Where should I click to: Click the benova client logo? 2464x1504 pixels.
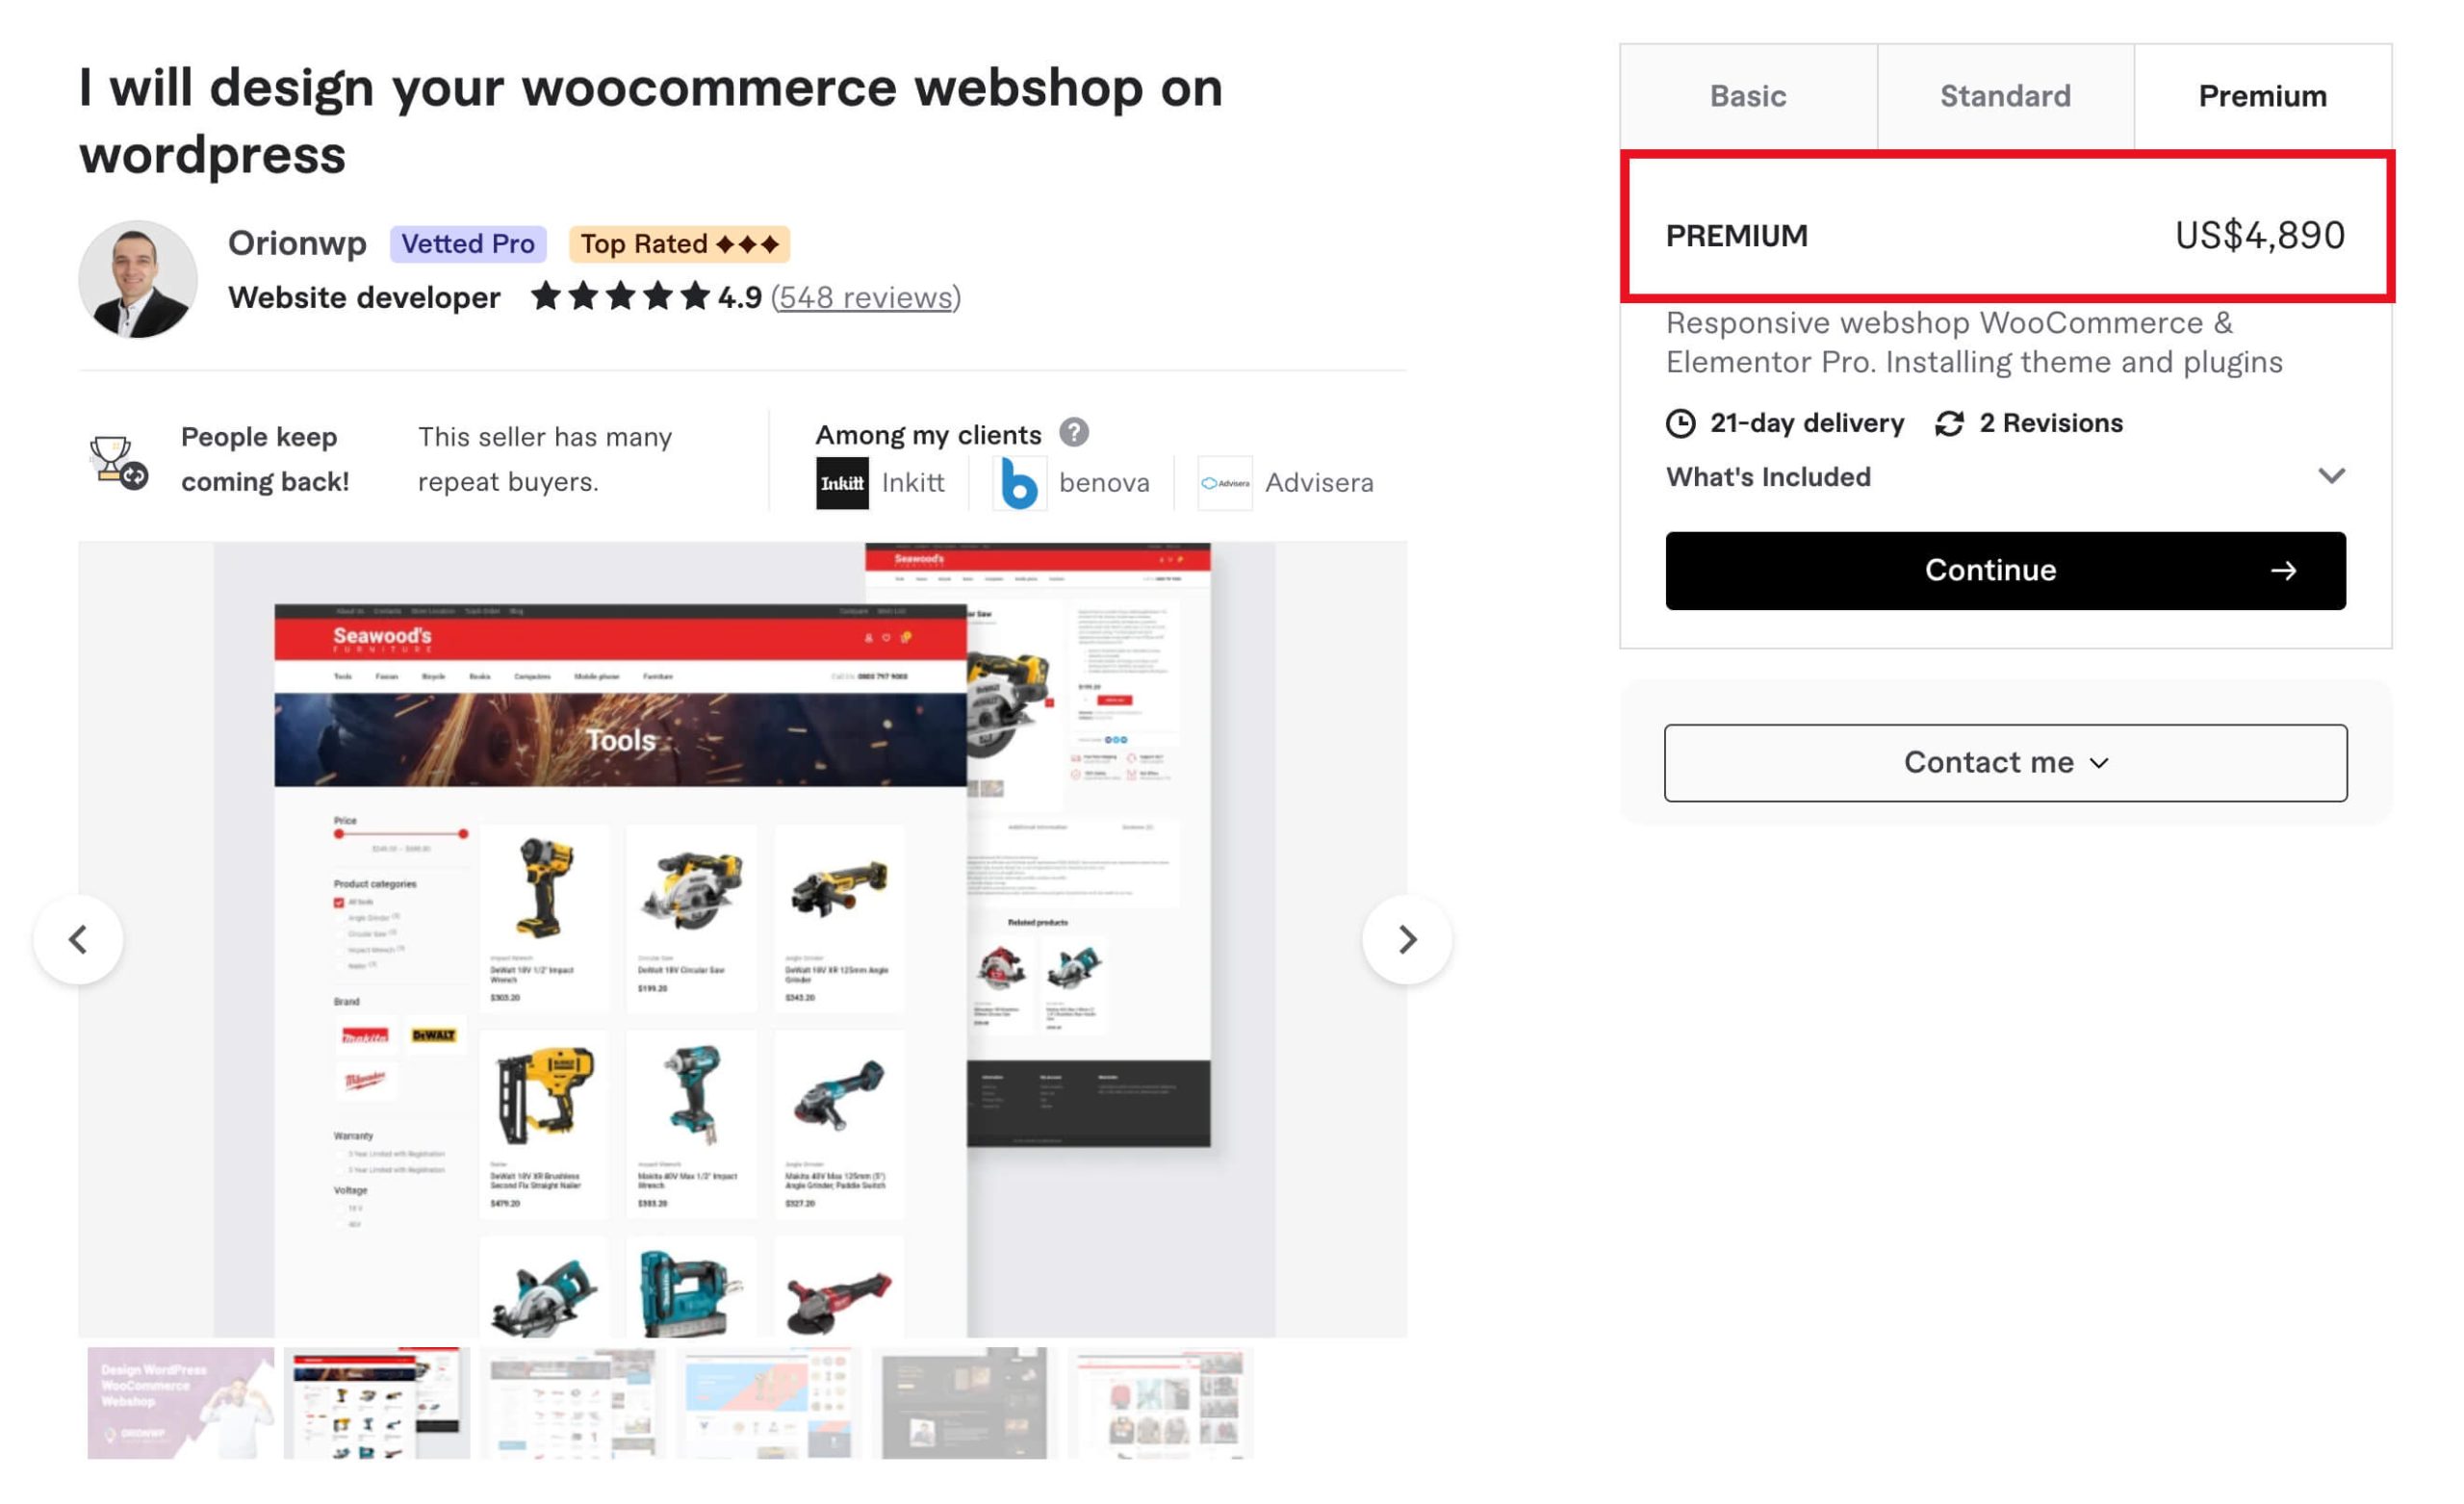[x=1019, y=483]
